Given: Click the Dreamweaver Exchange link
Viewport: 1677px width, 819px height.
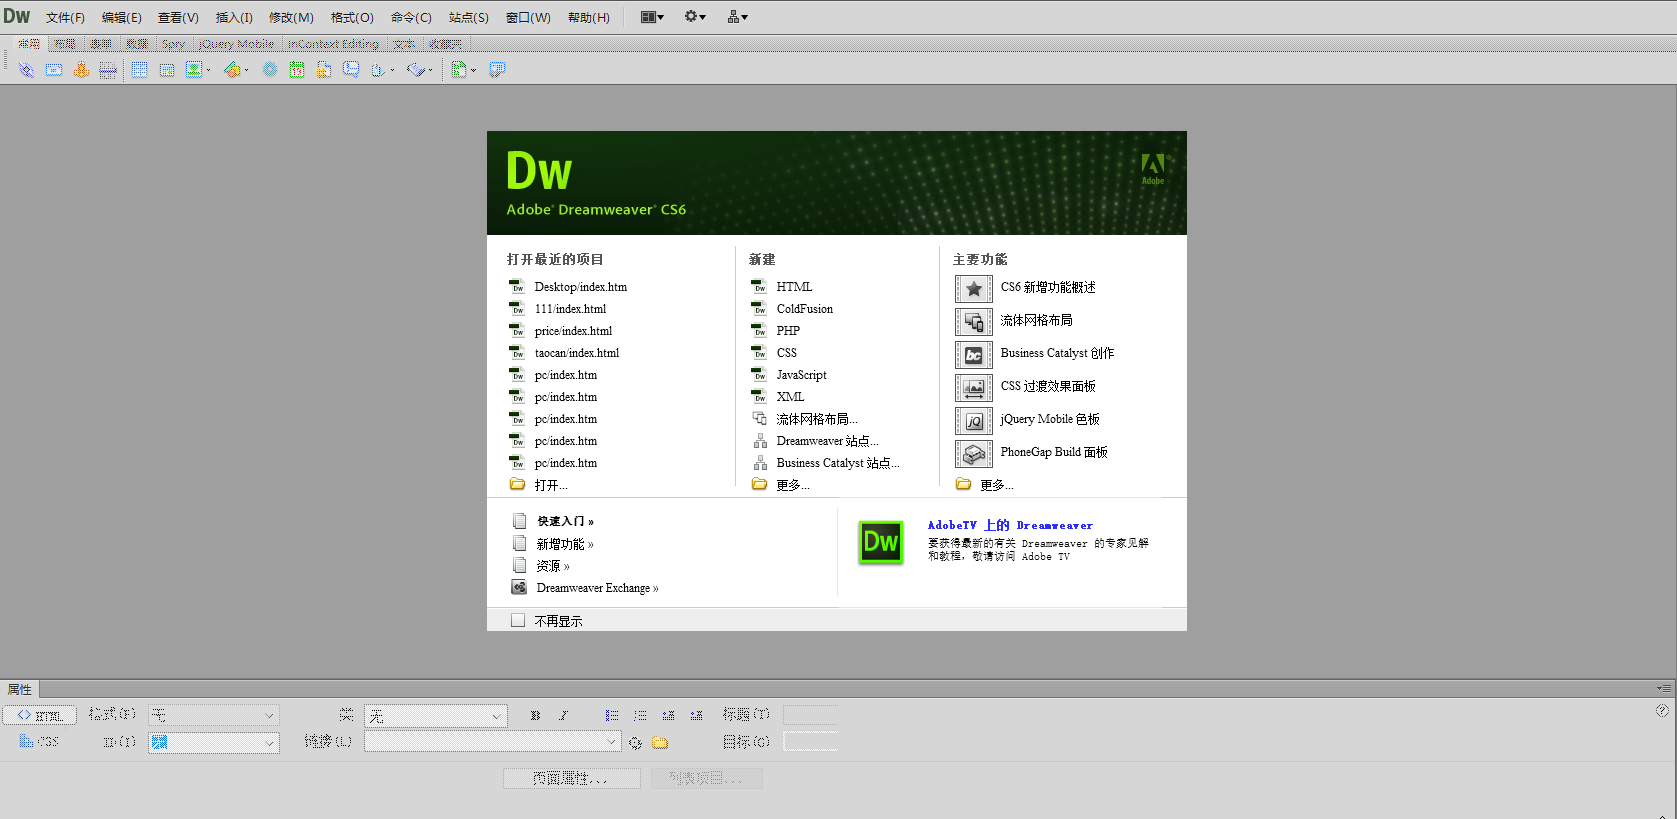Looking at the screenshot, I should click(597, 588).
